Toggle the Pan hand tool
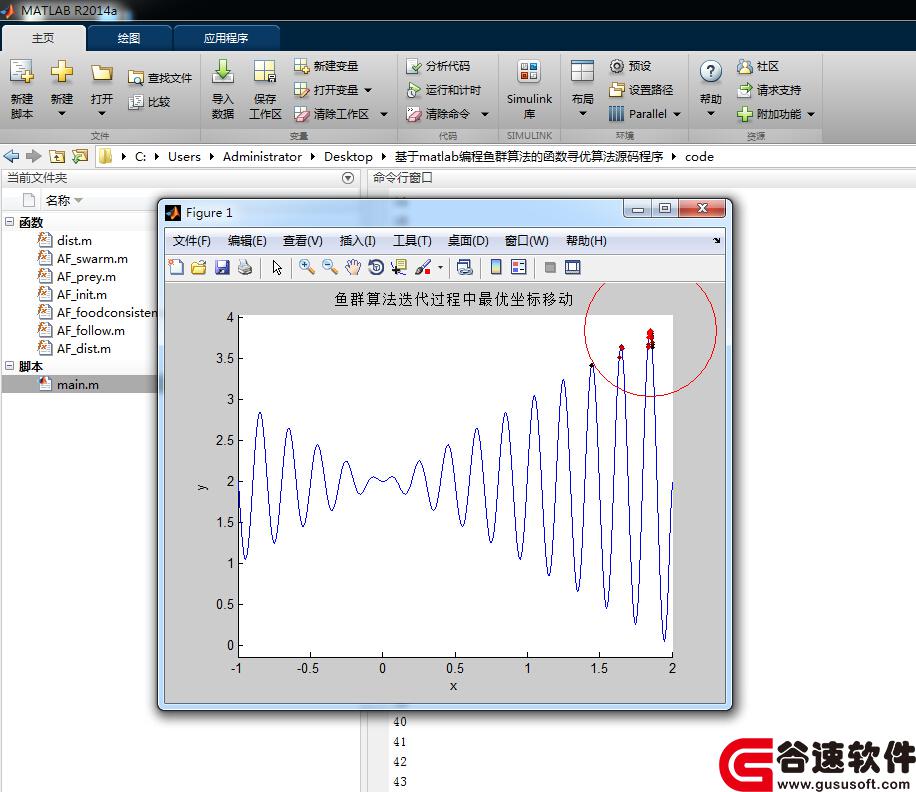The height and width of the screenshot is (792, 916). [353, 267]
